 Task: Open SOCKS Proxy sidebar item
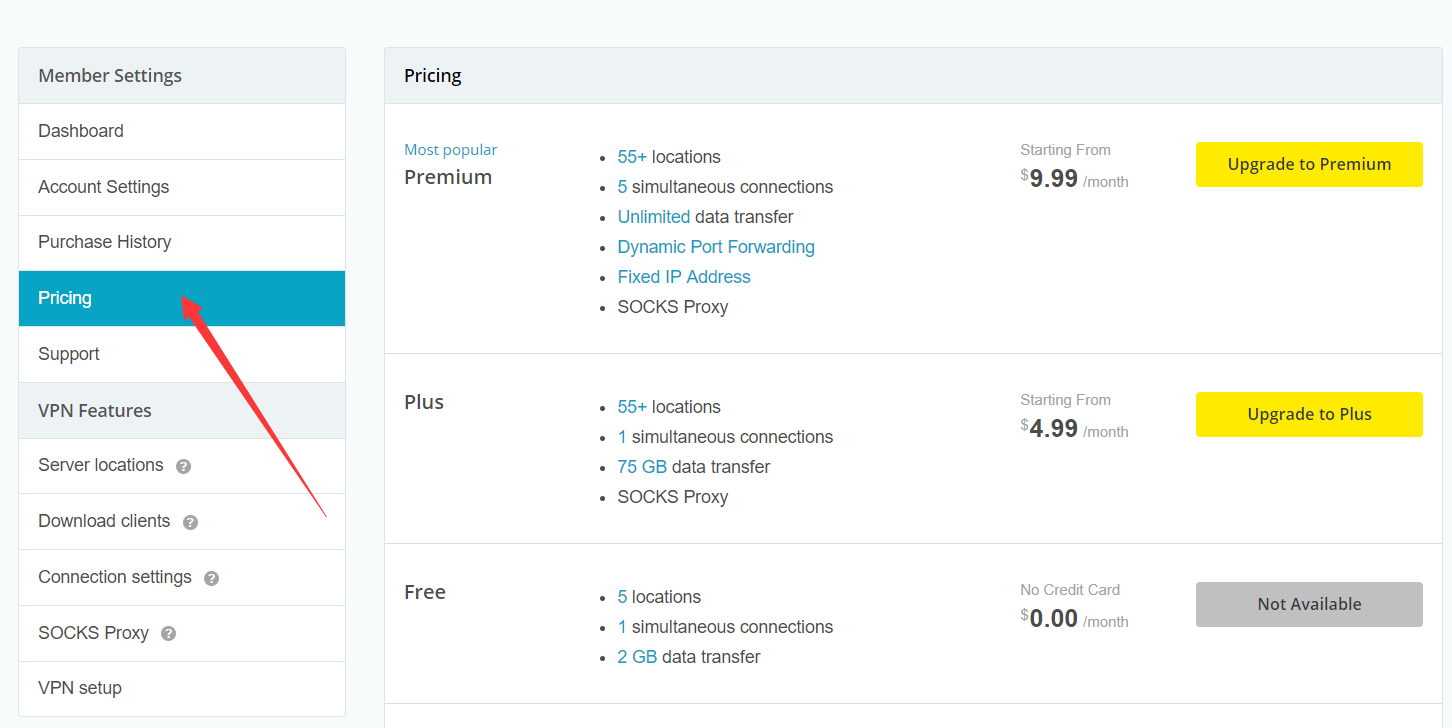[93, 633]
